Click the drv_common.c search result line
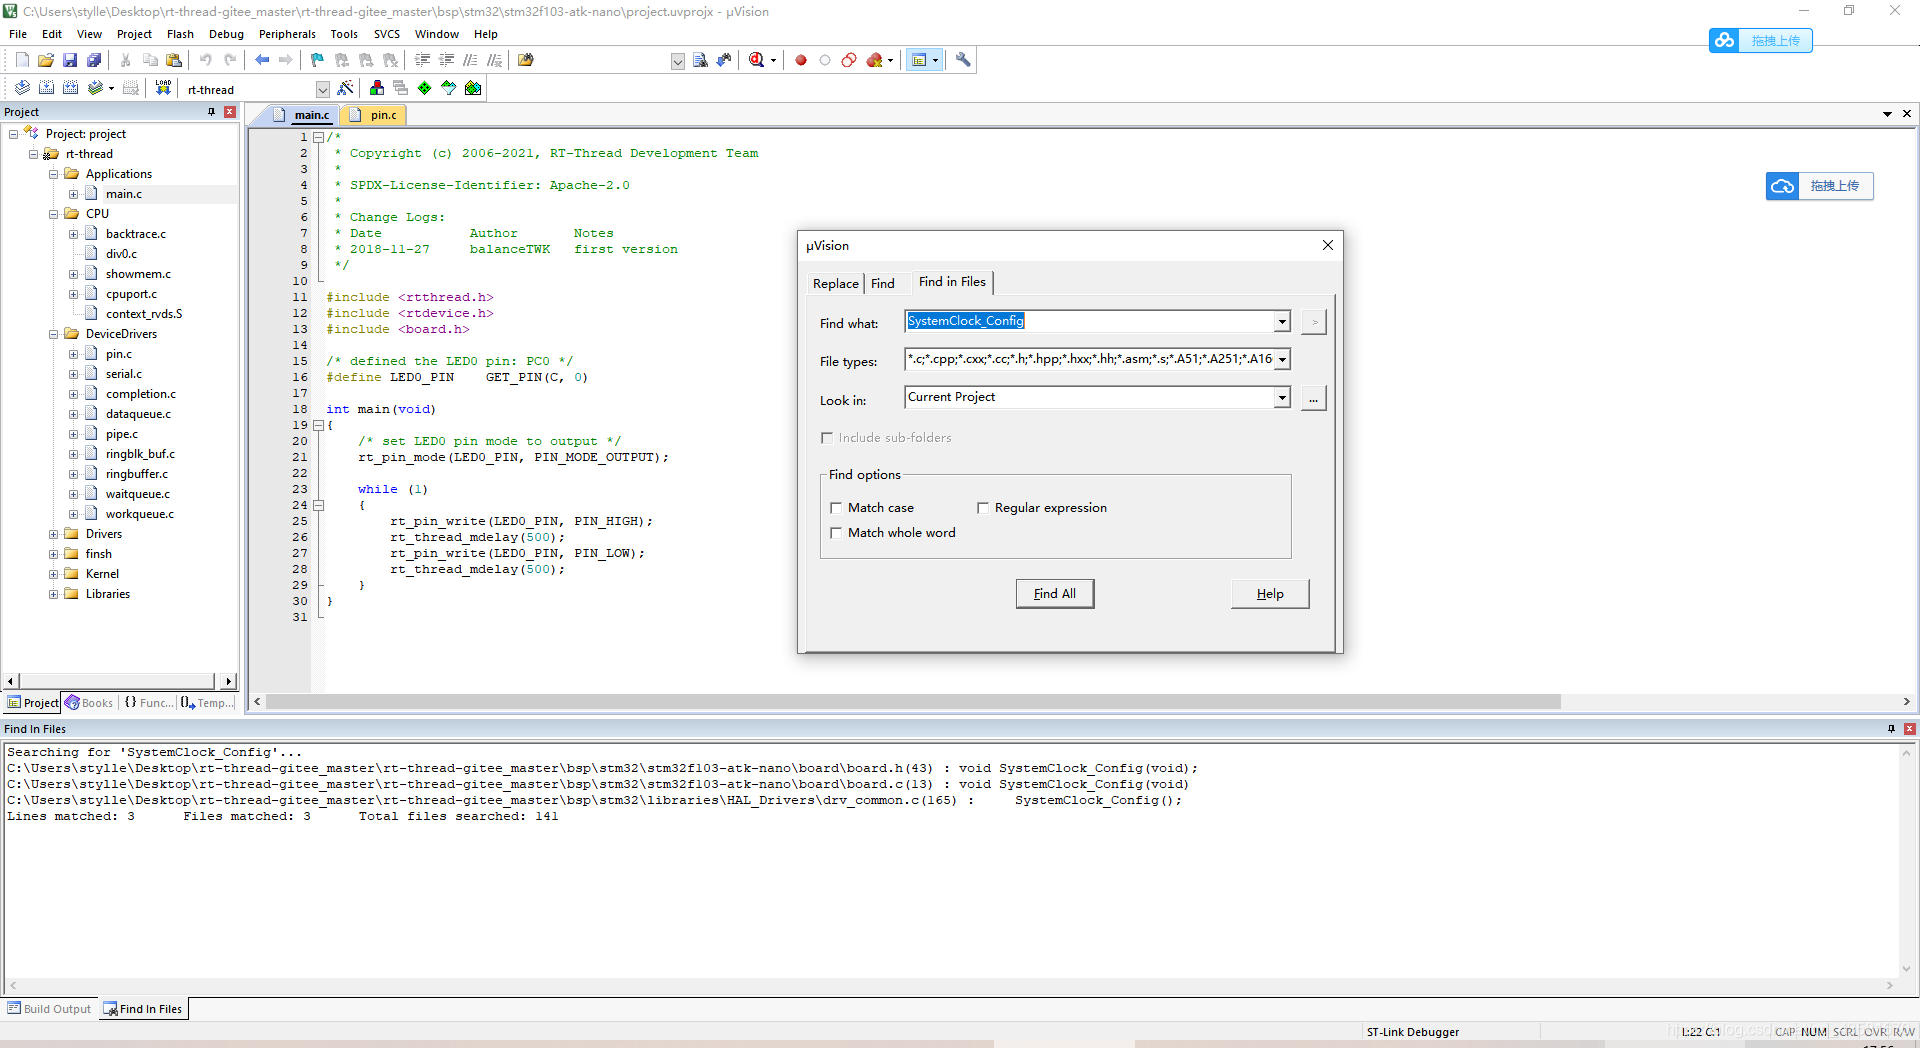 click(x=594, y=800)
